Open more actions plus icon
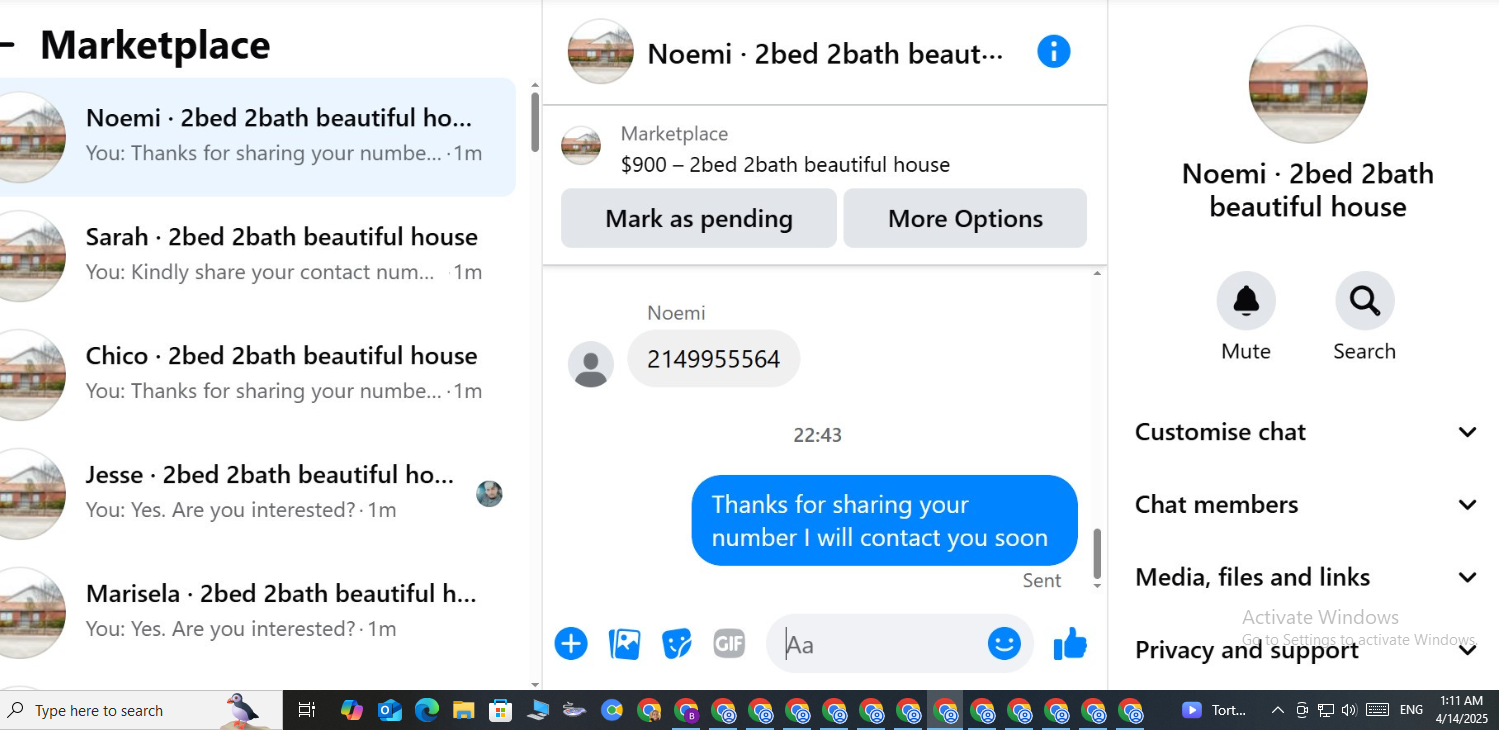 (x=571, y=643)
